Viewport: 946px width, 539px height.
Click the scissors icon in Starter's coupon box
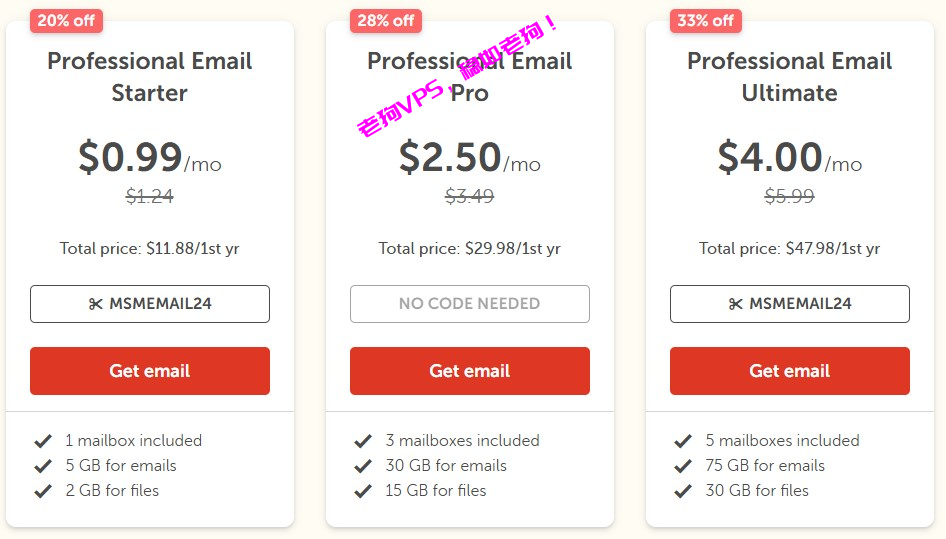pos(96,304)
